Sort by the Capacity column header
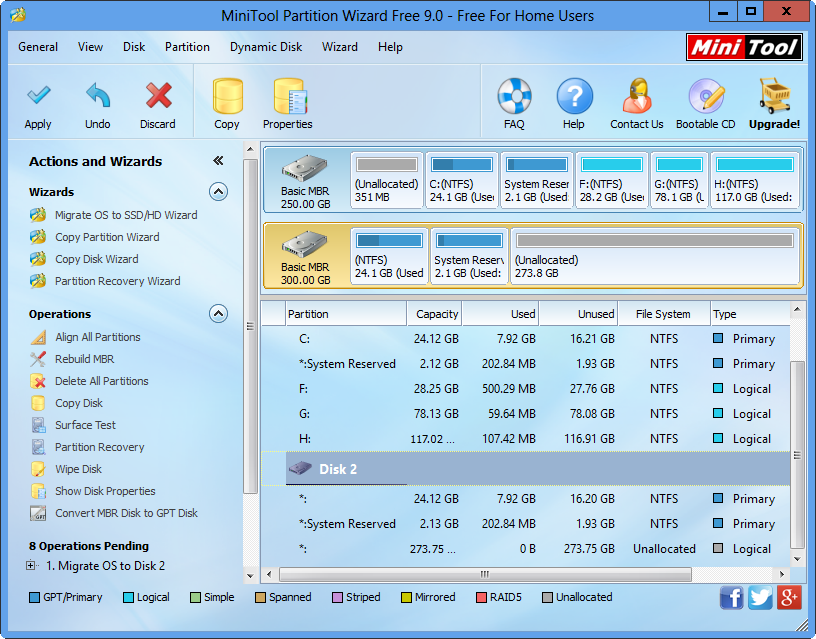Screen dimensions: 816x639 click(434, 314)
